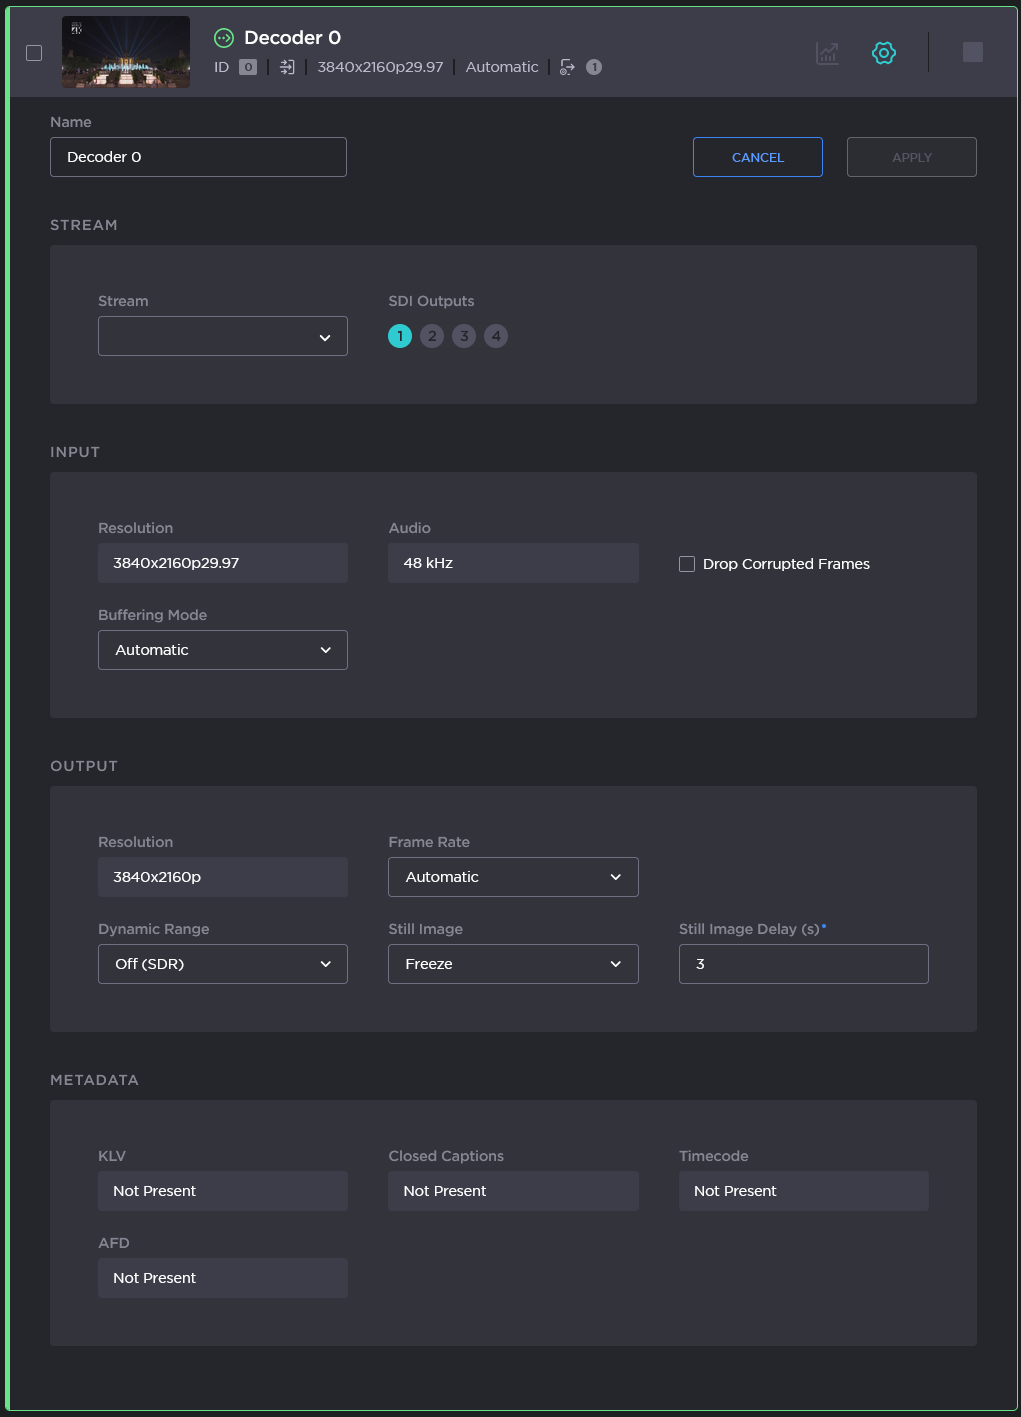
Task: Enable SDI output 4
Action: pyautogui.click(x=496, y=336)
